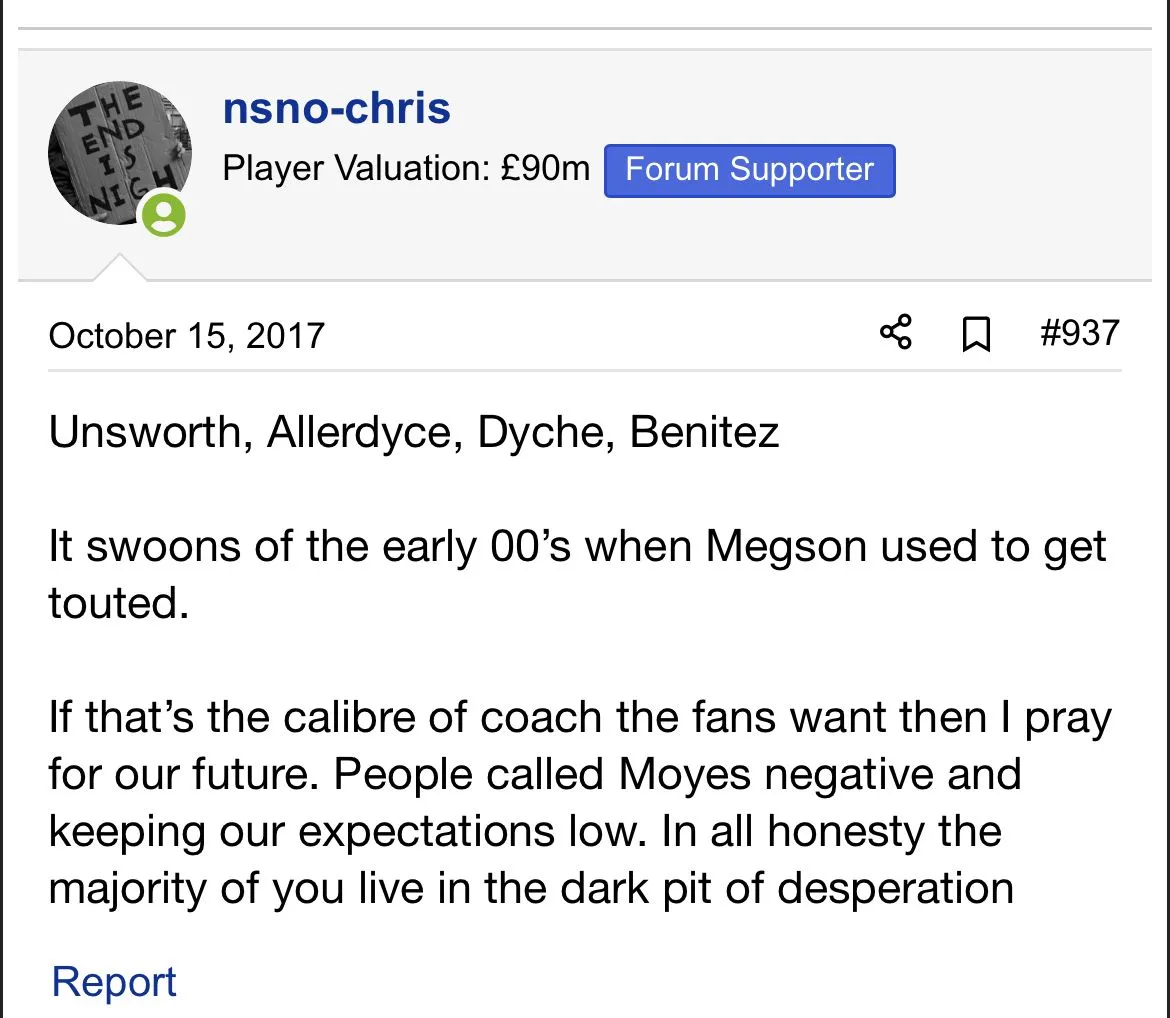The width and height of the screenshot is (1170, 1018).
Task: Click the October 15, 2017 post date
Action: click(187, 335)
